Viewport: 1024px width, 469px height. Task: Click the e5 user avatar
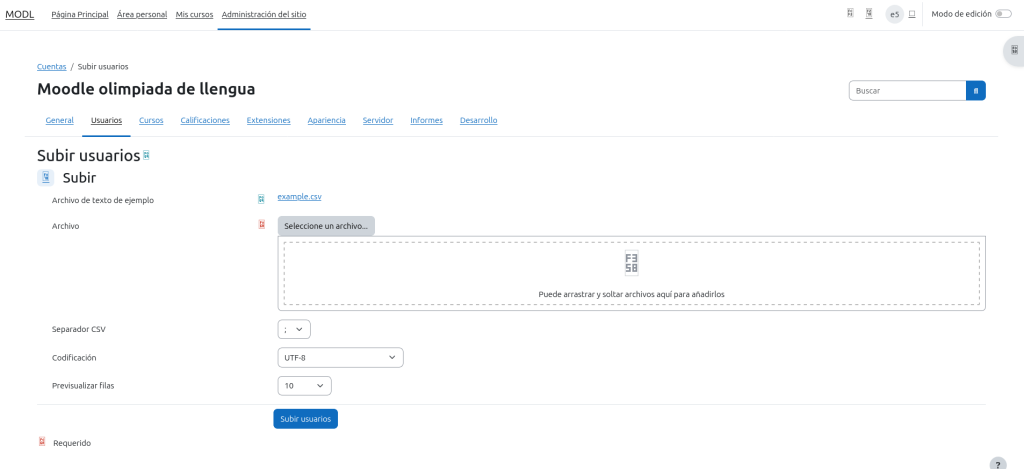pyautogui.click(x=894, y=14)
